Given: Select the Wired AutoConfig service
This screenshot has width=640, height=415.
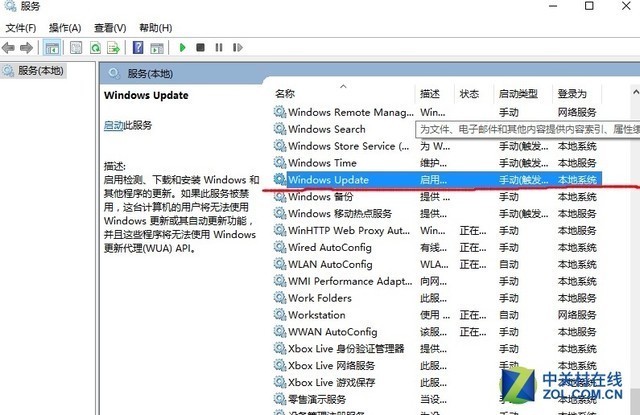Looking at the screenshot, I should click(437, 247).
